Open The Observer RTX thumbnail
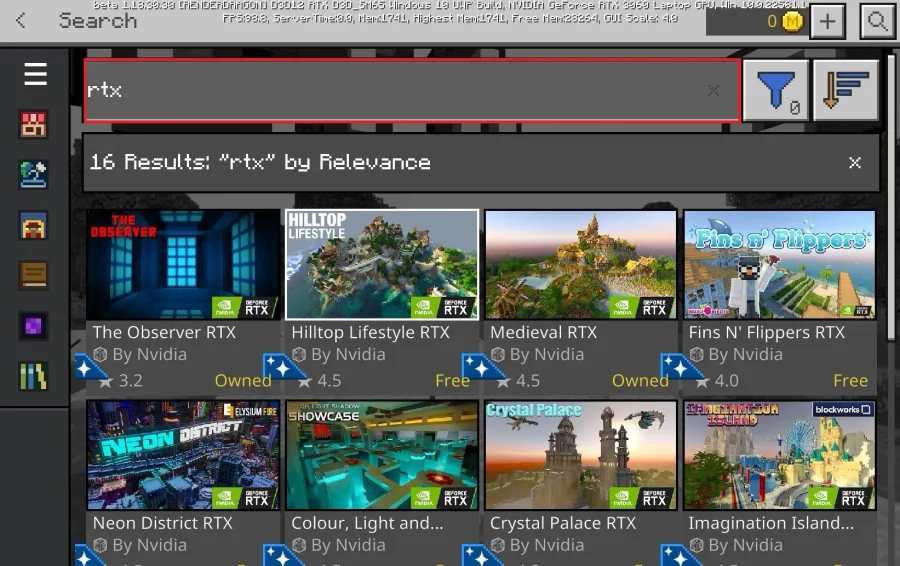The height and width of the screenshot is (566, 900). 183,265
